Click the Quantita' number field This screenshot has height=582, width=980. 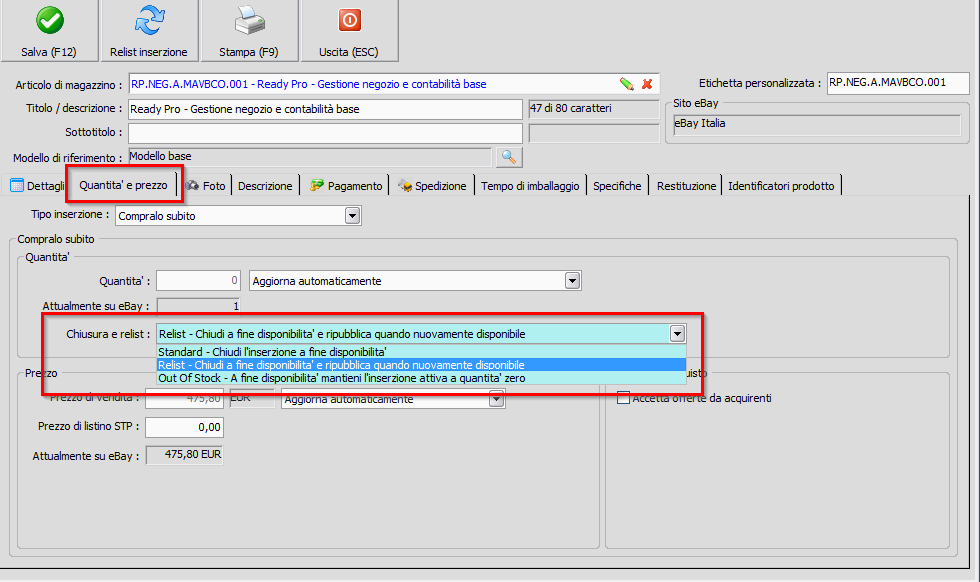(198, 281)
